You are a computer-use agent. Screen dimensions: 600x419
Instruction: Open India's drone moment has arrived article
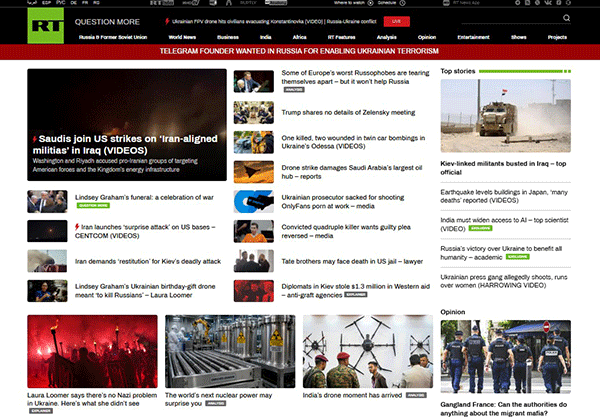pos(352,395)
